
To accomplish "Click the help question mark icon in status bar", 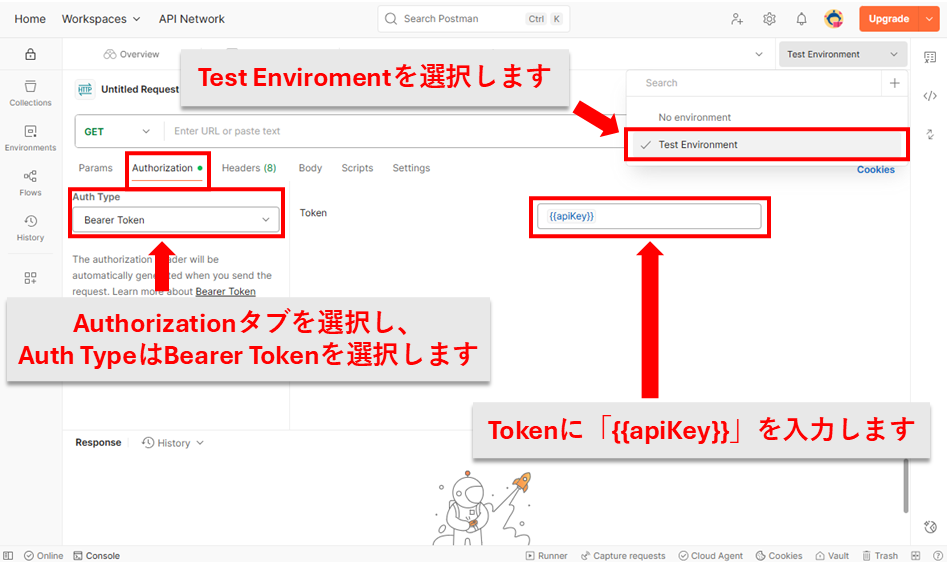I will [x=938, y=556].
